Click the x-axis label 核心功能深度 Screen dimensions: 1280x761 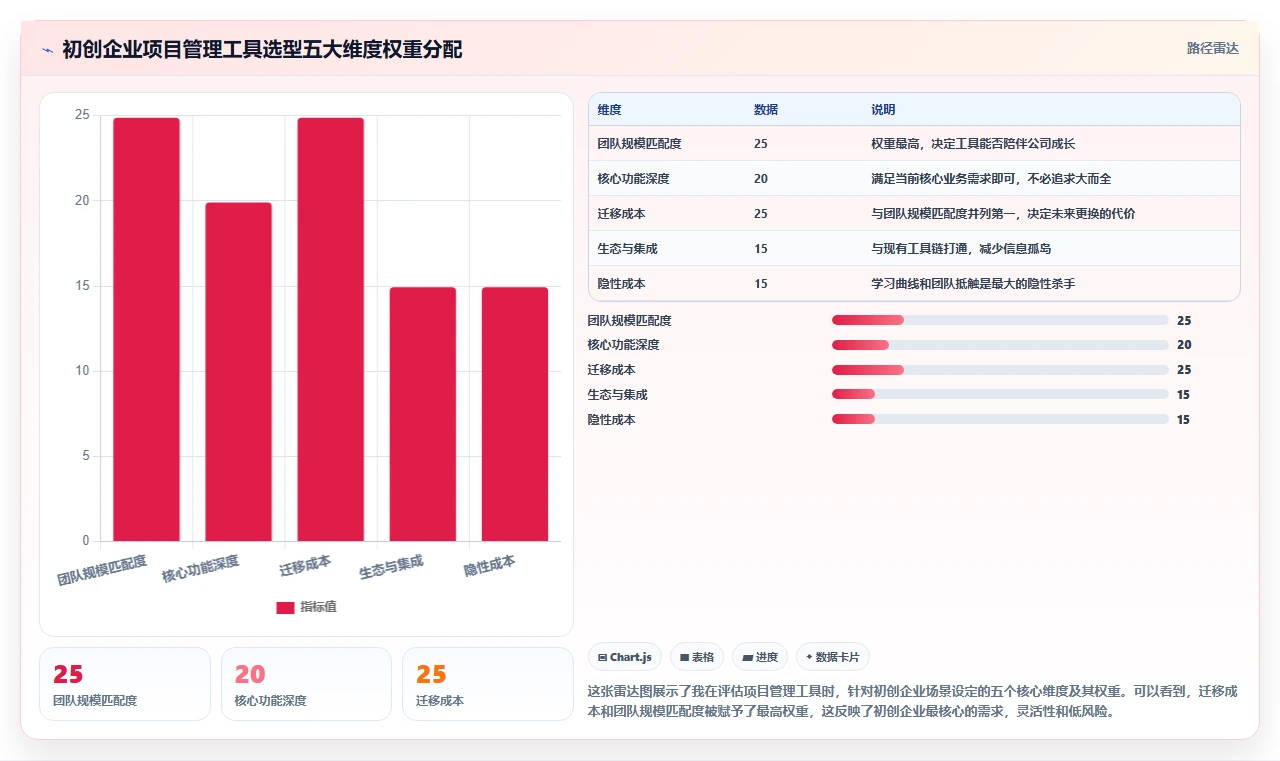pos(200,569)
